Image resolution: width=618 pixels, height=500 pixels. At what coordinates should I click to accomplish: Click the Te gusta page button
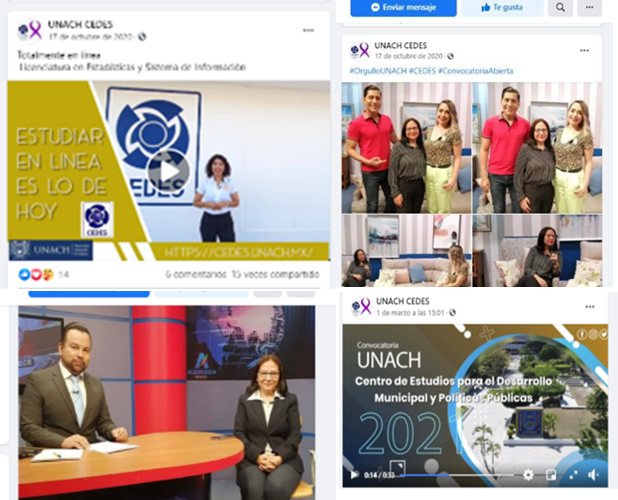[x=502, y=7]
